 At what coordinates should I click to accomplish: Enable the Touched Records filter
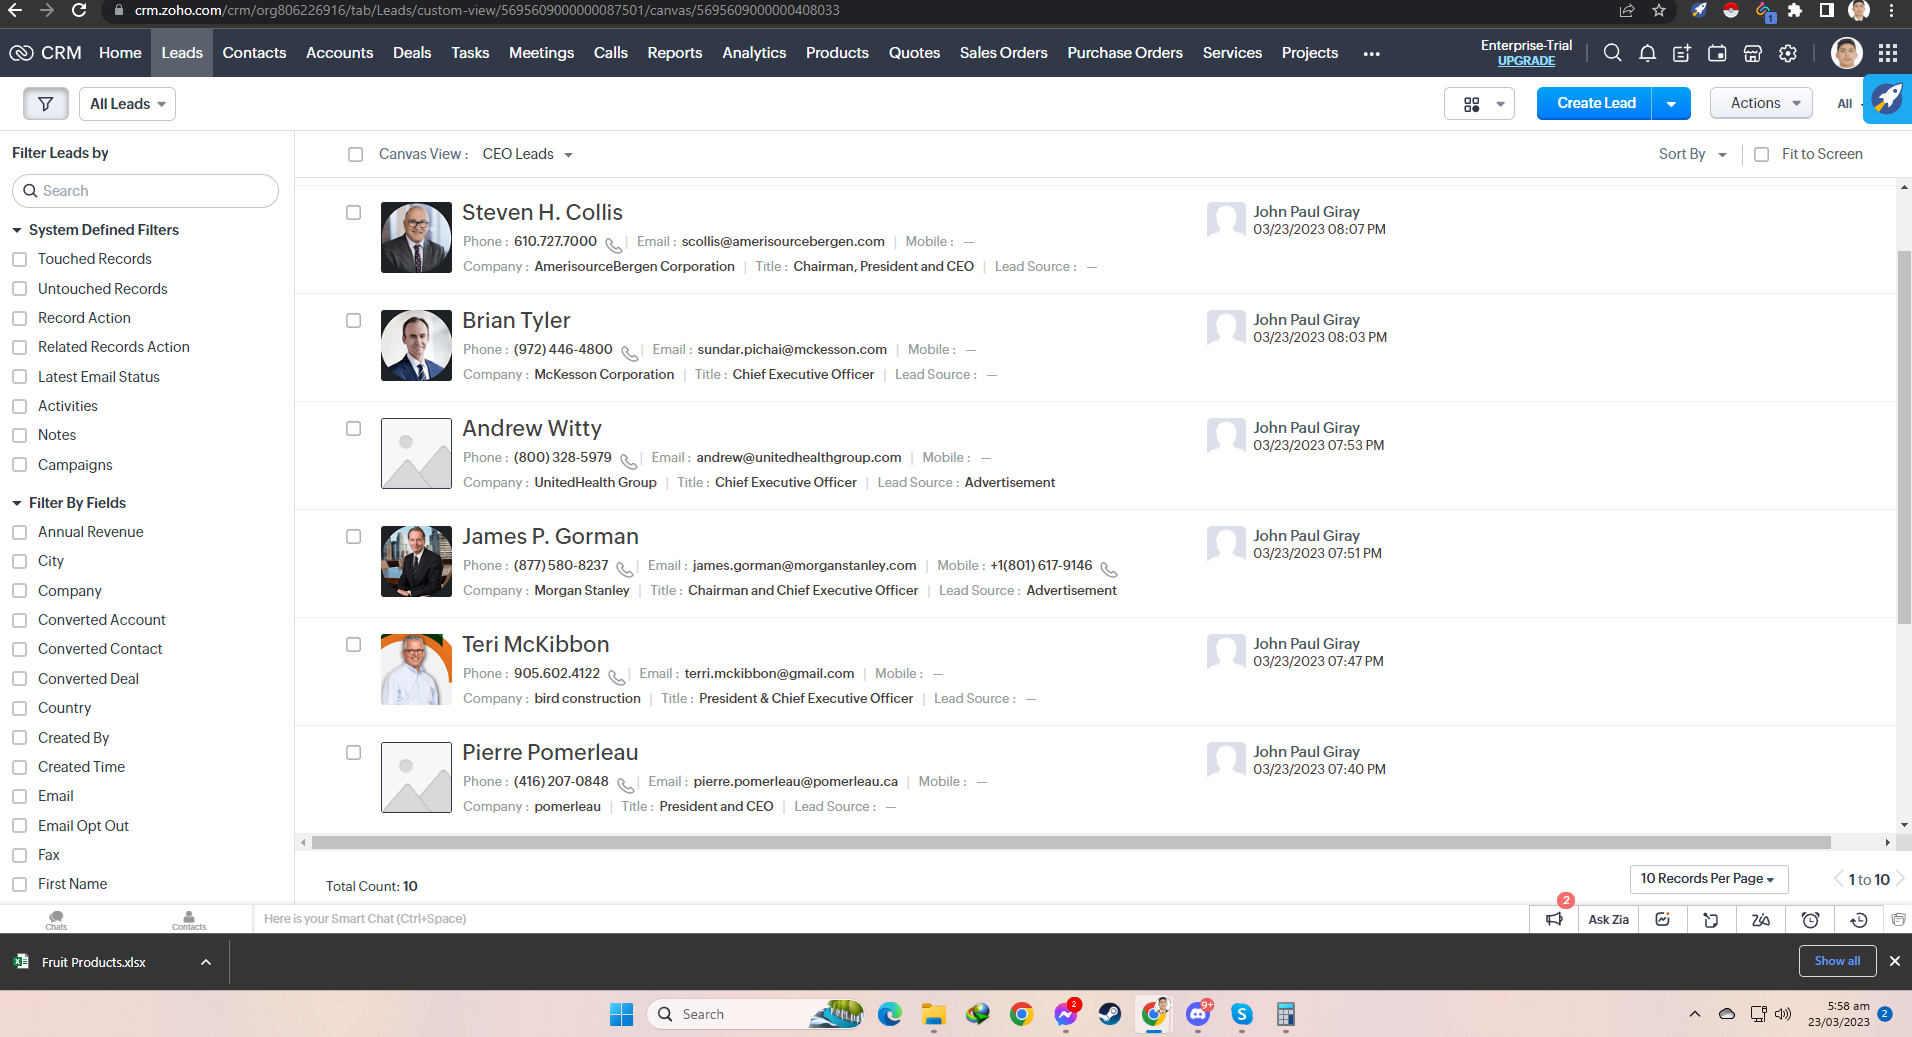[x=19, y=259]
